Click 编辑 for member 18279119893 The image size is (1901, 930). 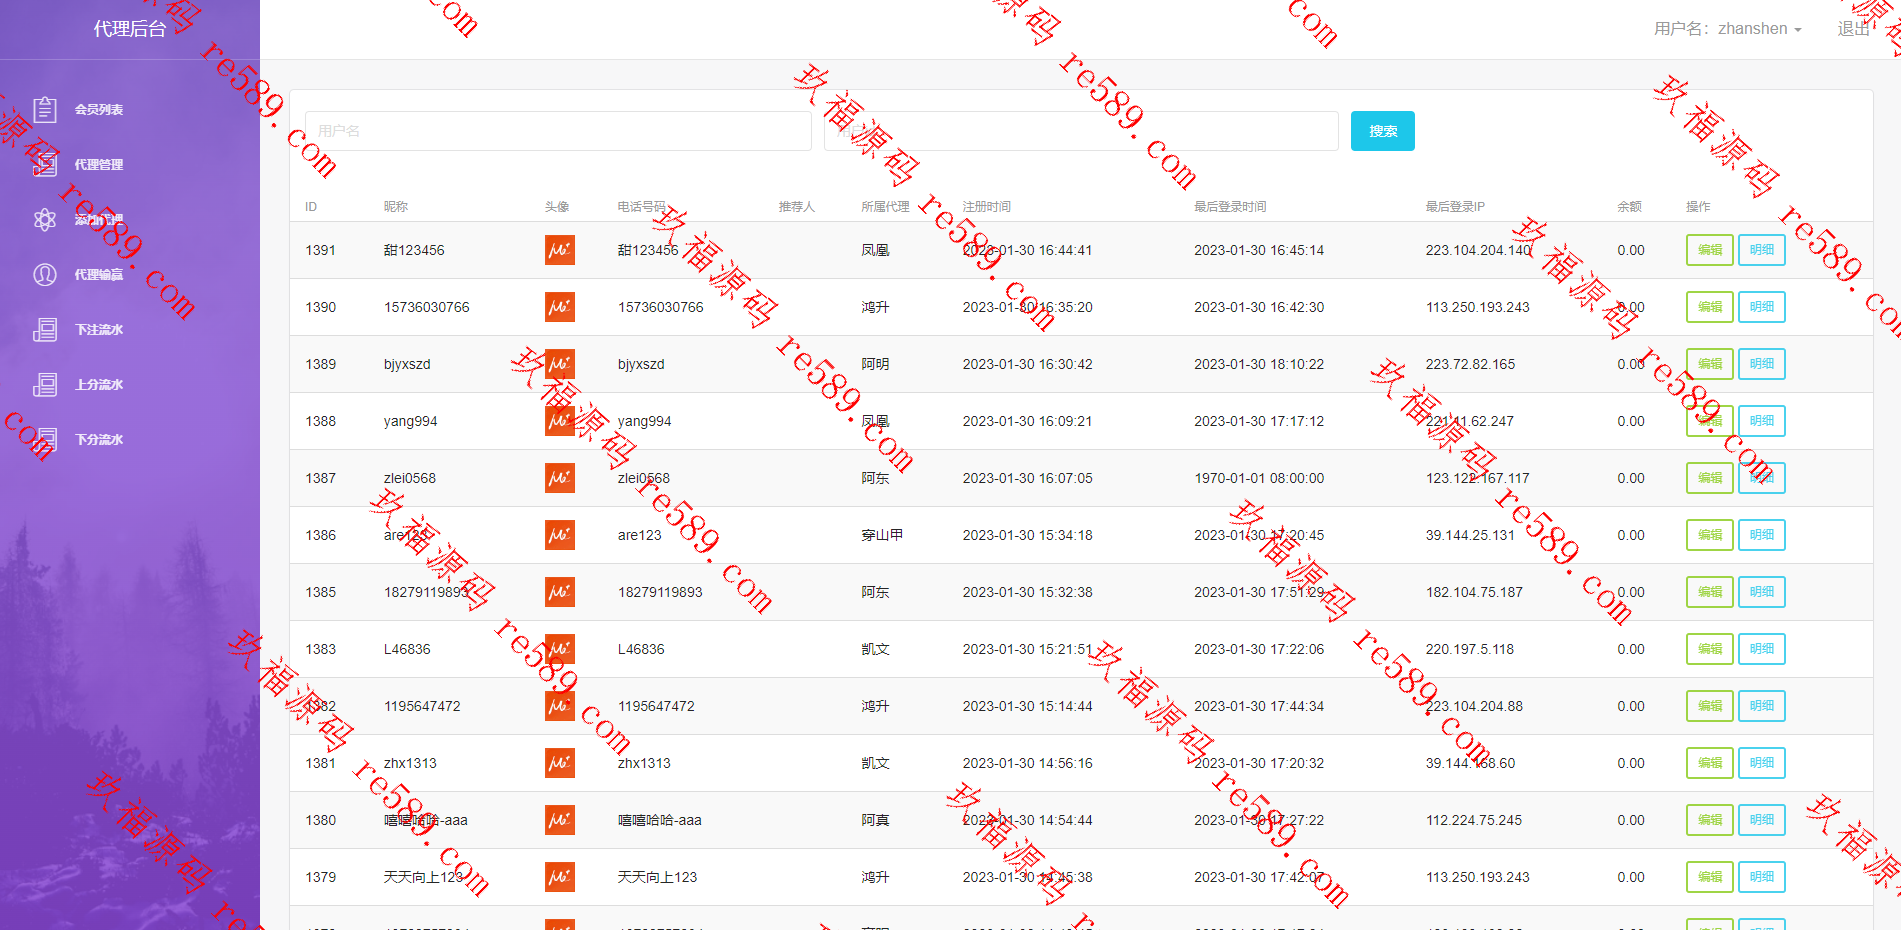pos(1710,592)
